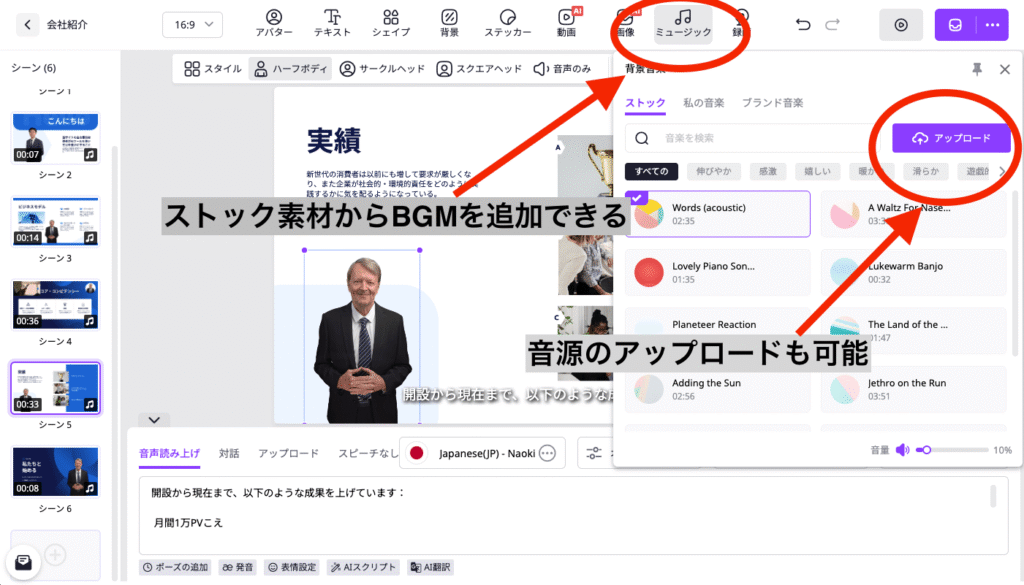Switch to the ブランド音楽 tab

[x=773, y=103]
